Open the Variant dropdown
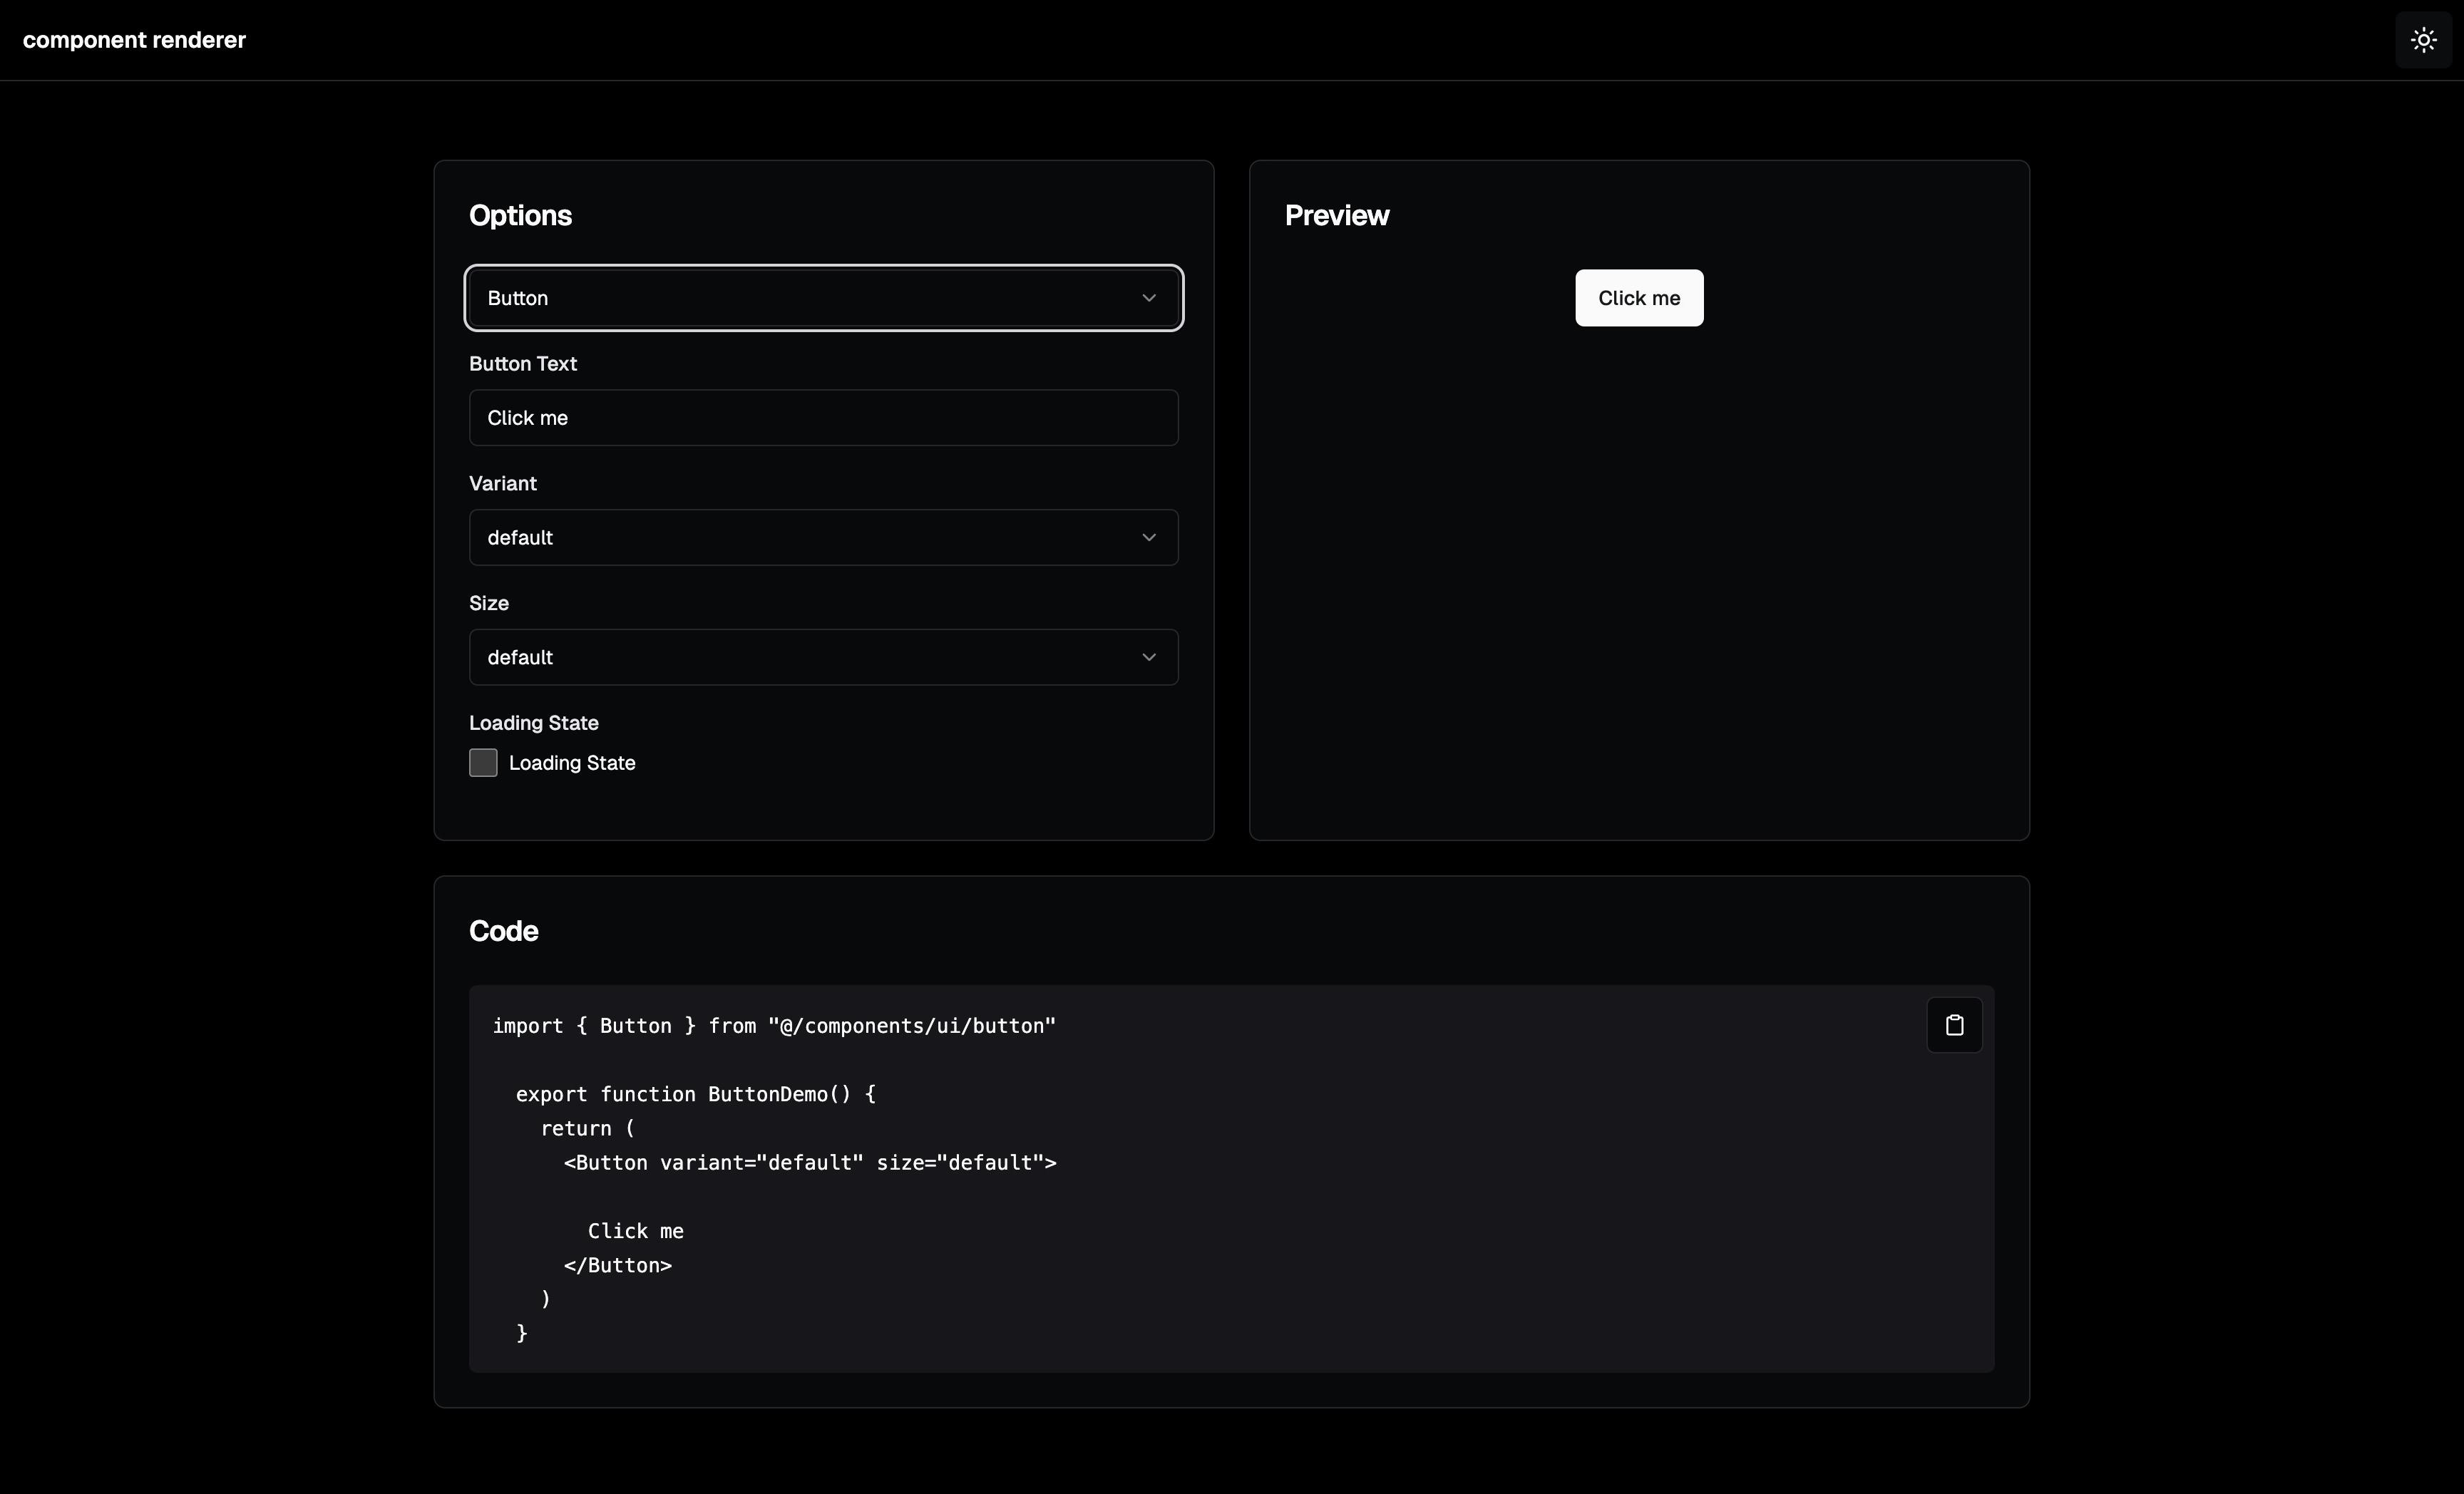The width and height of the screenshot is (2464, 1494). pyautogui.click(x=824, y=537)
